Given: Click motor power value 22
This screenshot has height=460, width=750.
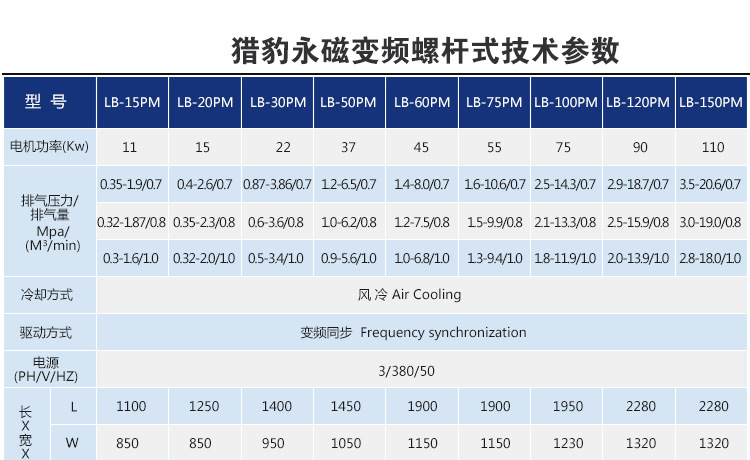Looking at the screenshot, I should point(283,147).
